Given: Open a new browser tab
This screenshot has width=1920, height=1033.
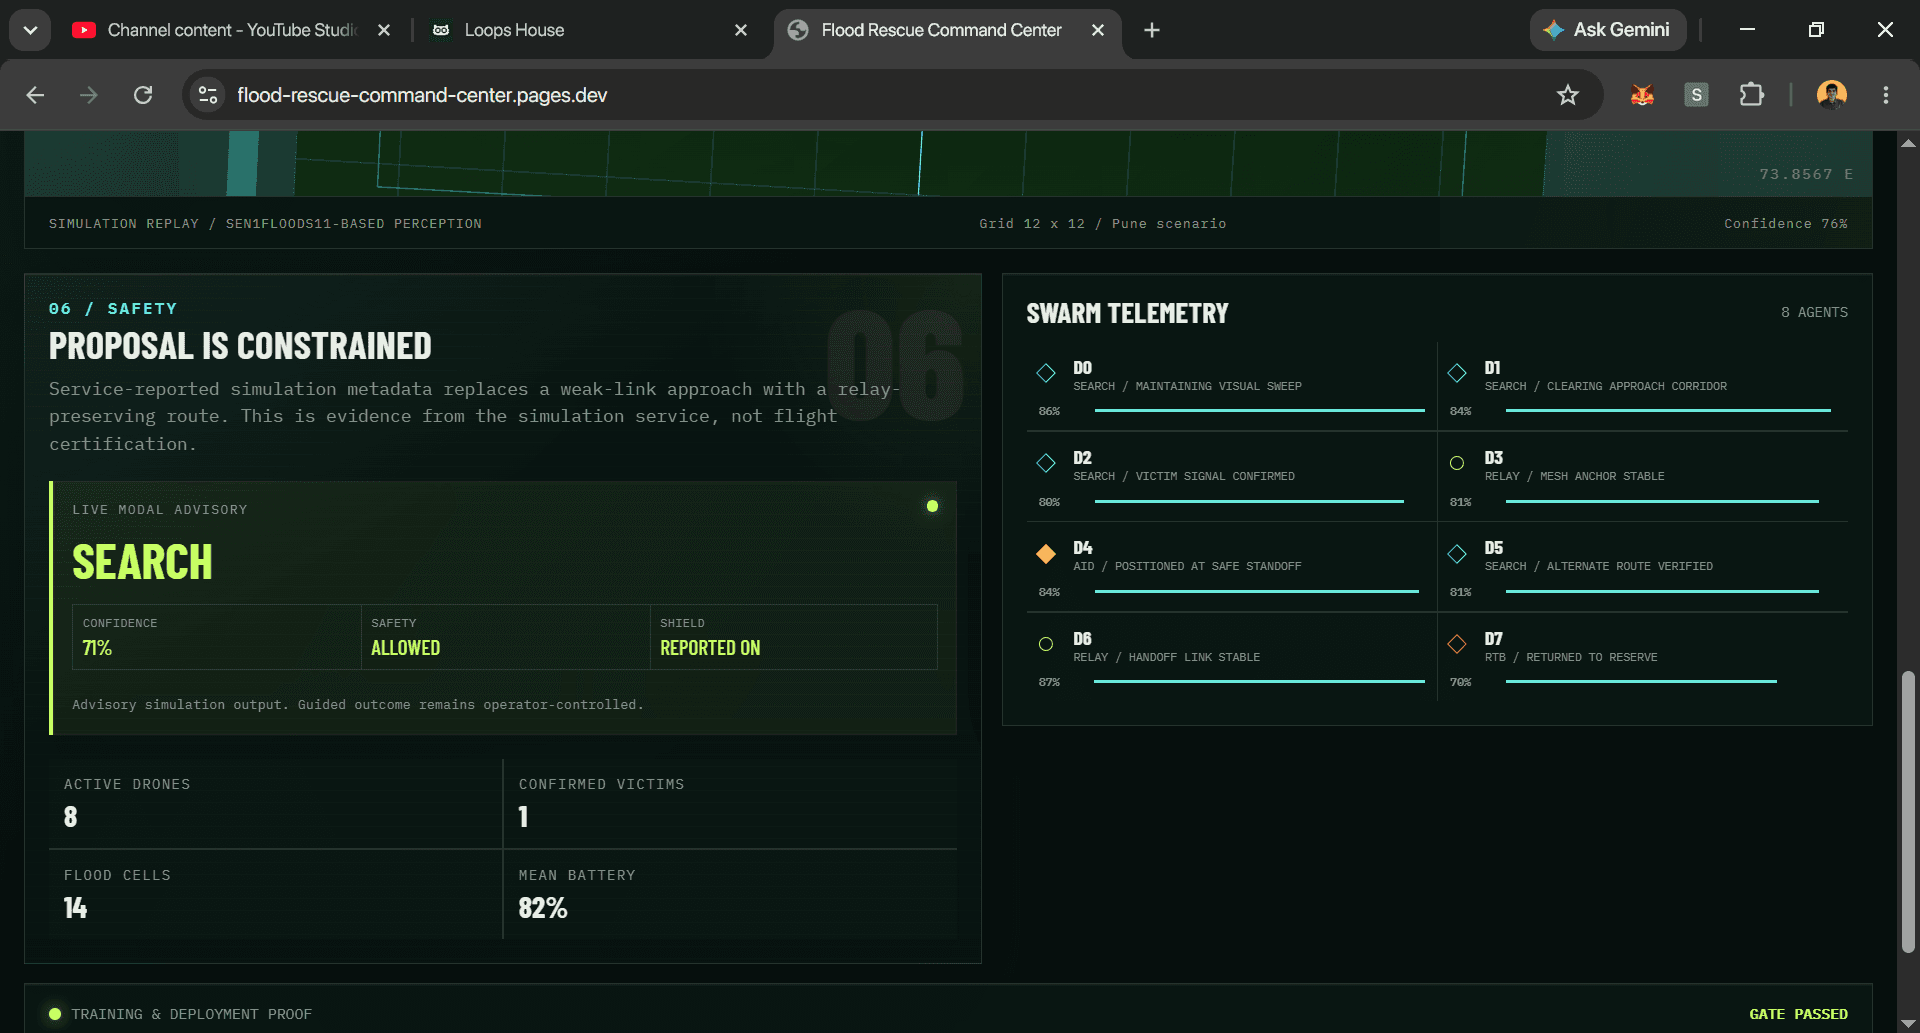Looking at the screenshot, I should coord(1152,30).
